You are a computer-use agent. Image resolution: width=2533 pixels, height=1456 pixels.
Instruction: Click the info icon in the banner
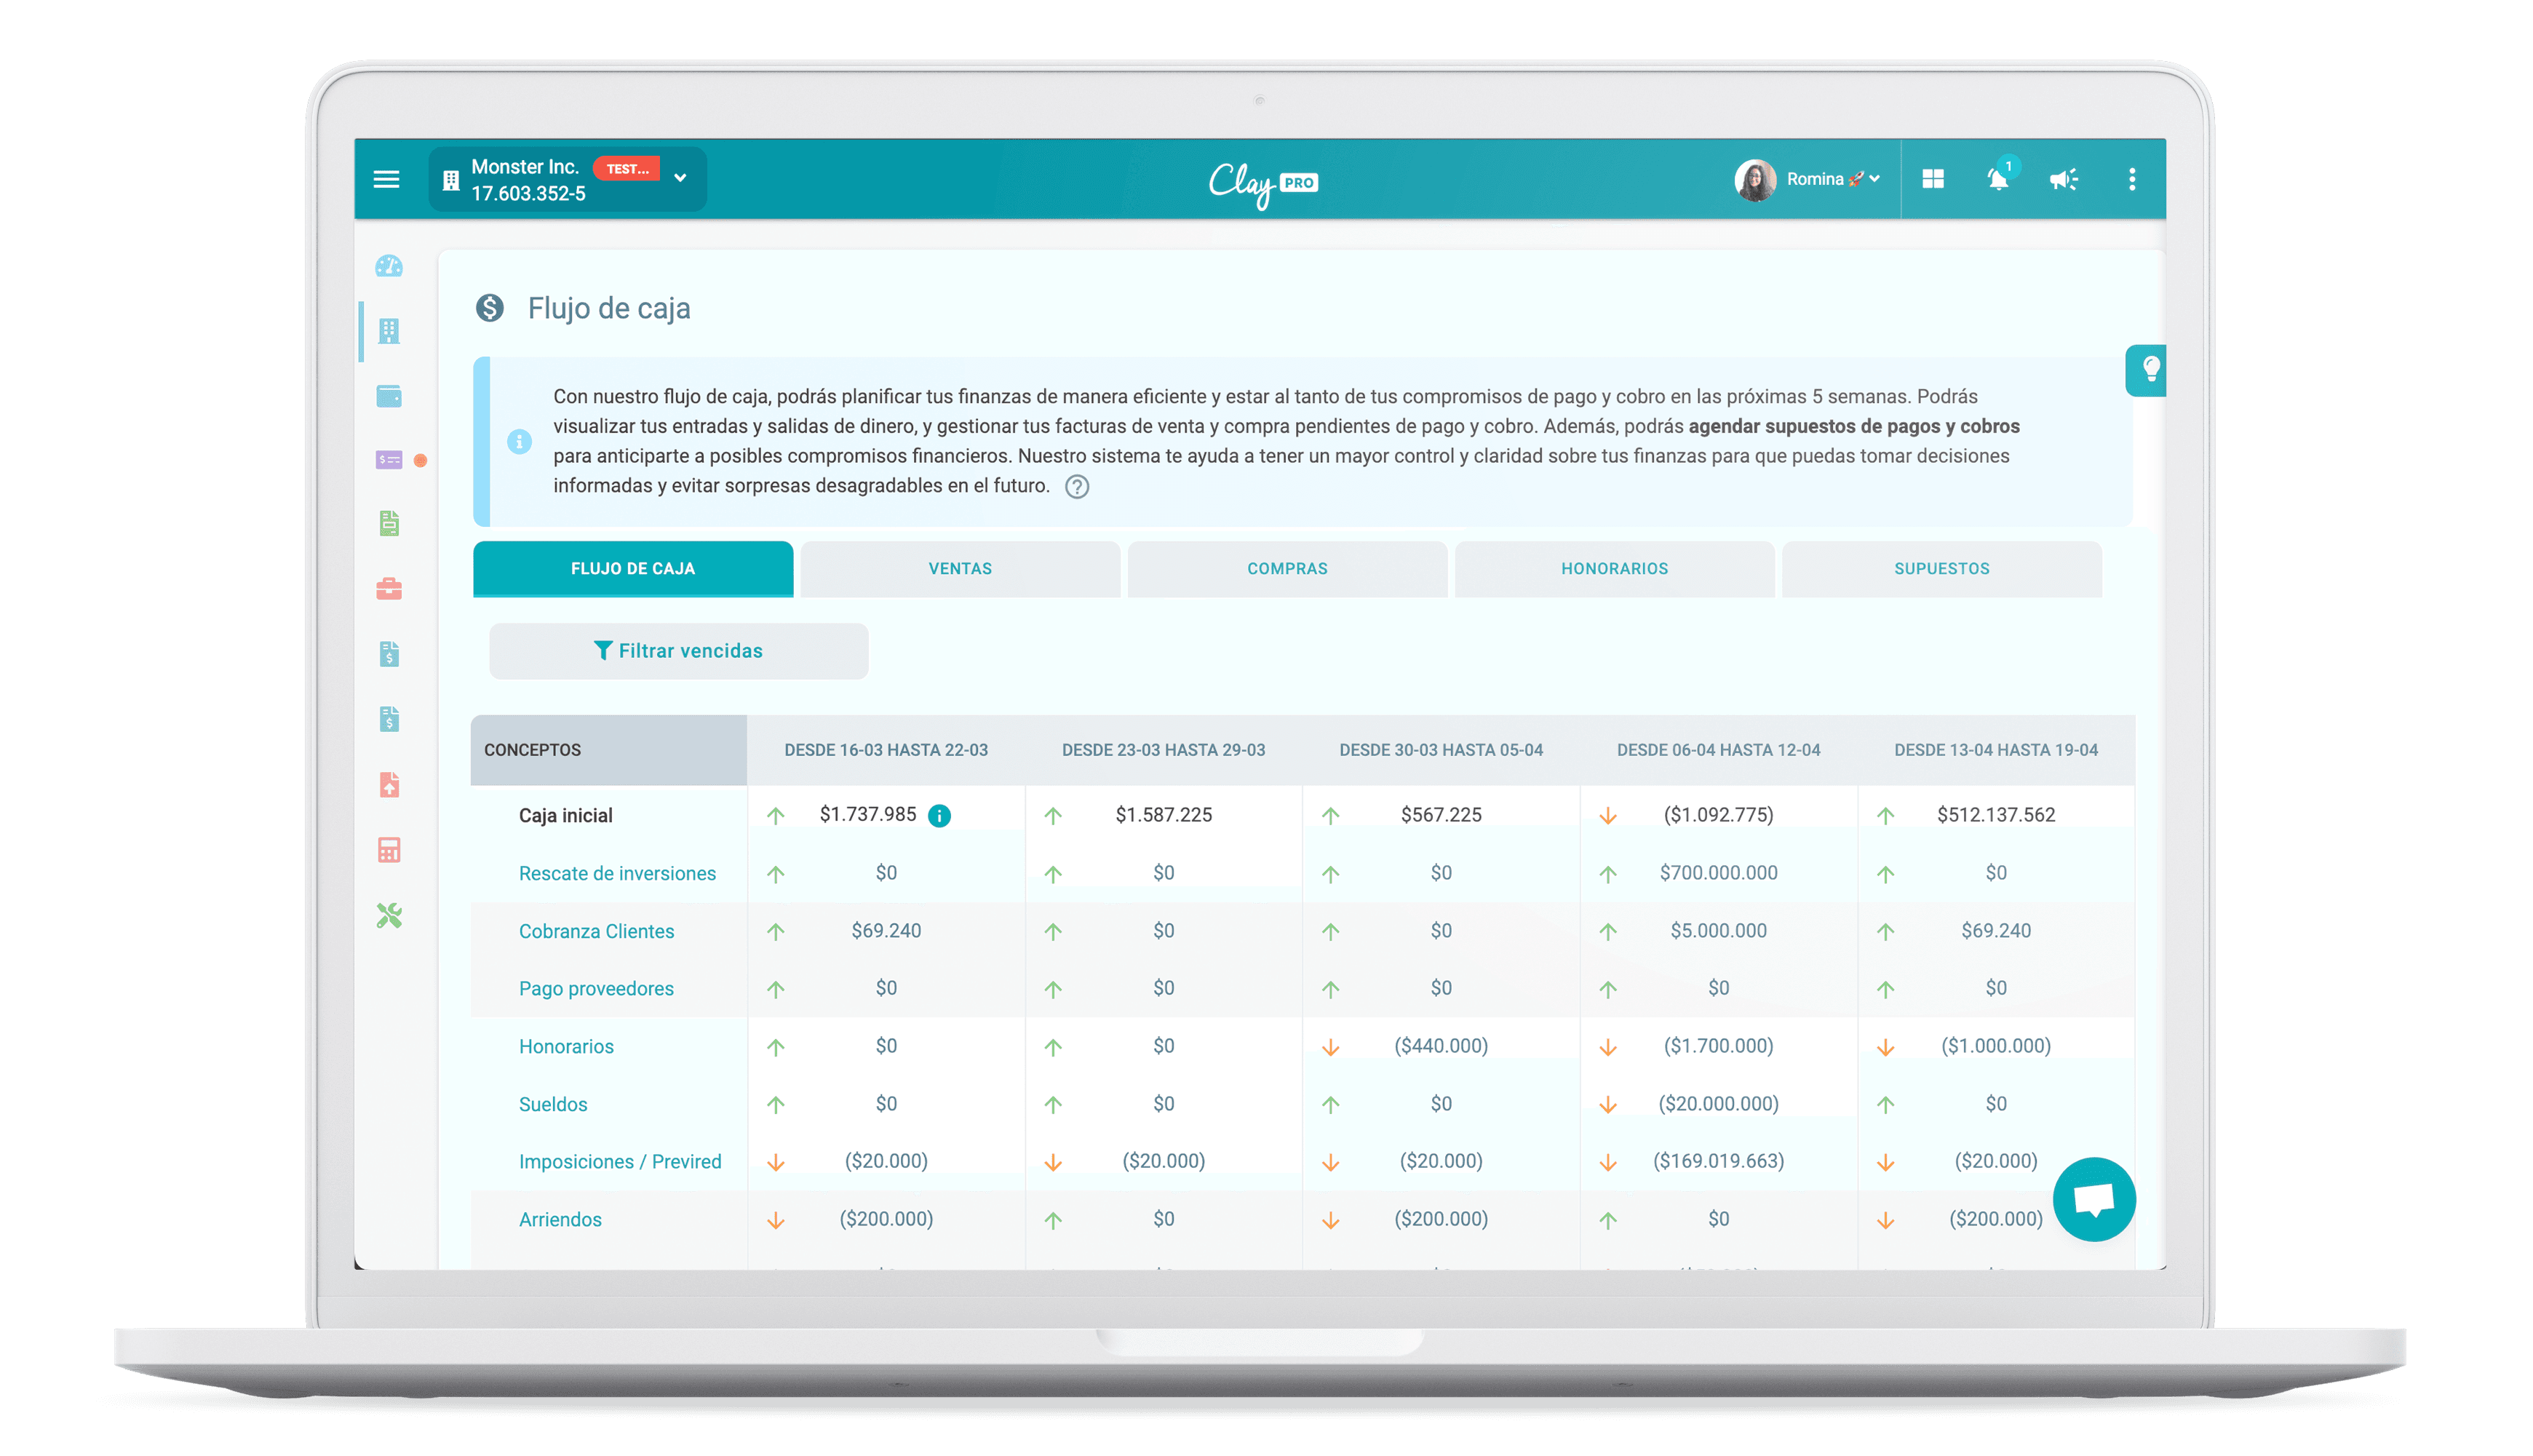519,441
